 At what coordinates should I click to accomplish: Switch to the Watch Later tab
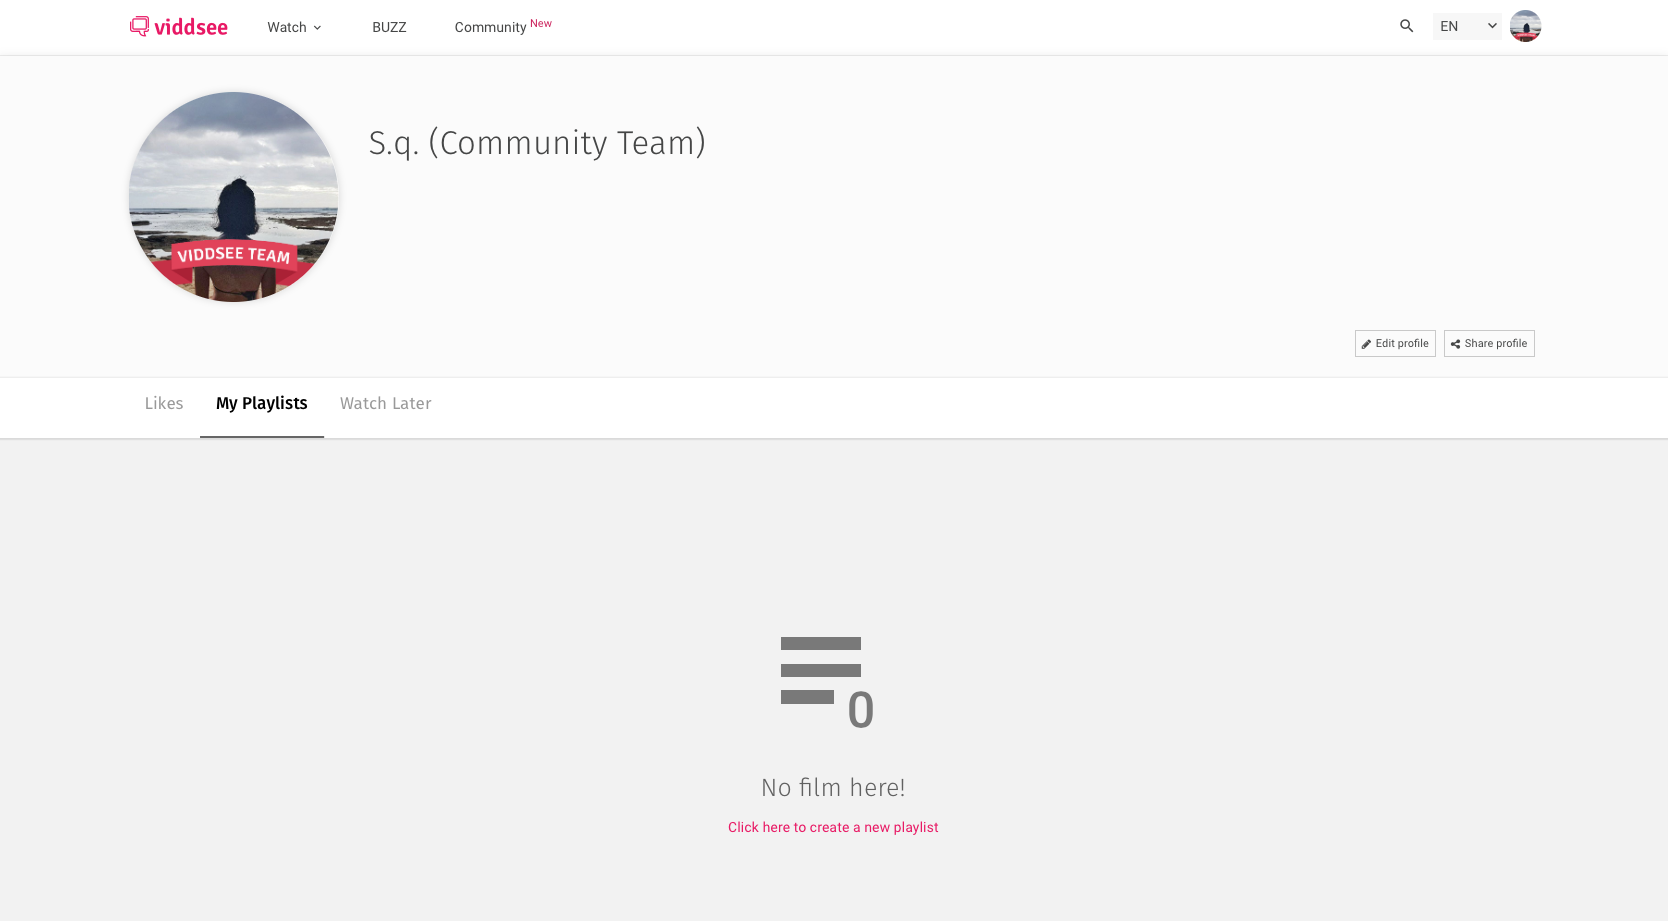386,403
